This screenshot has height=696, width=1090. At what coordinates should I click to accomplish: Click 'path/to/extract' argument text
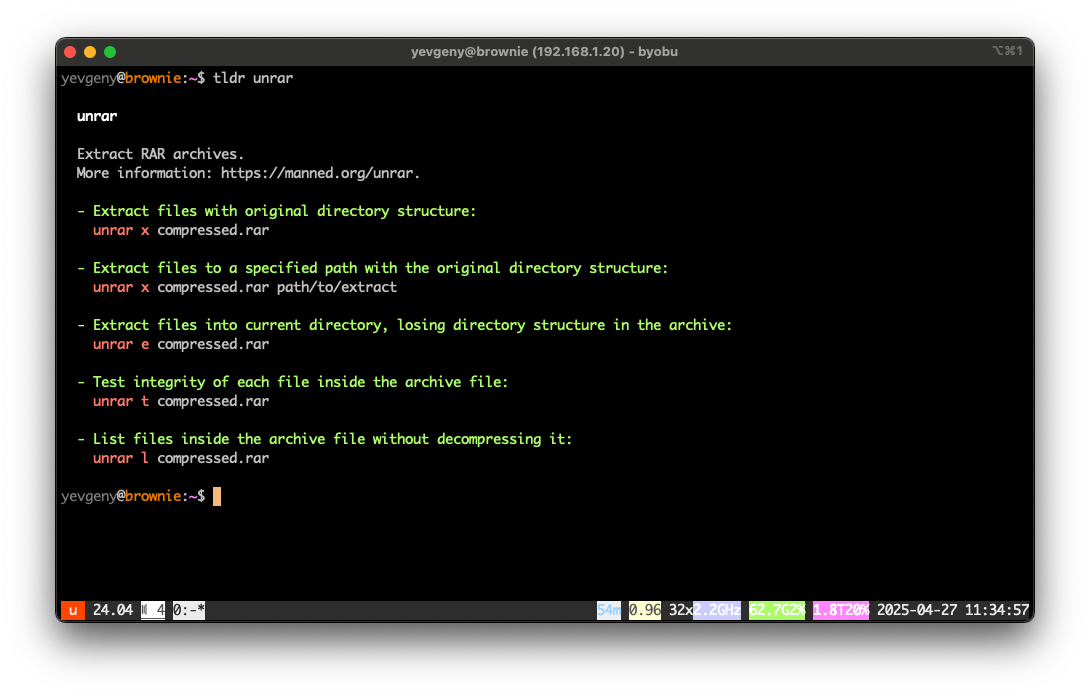[x=336, y=287]
